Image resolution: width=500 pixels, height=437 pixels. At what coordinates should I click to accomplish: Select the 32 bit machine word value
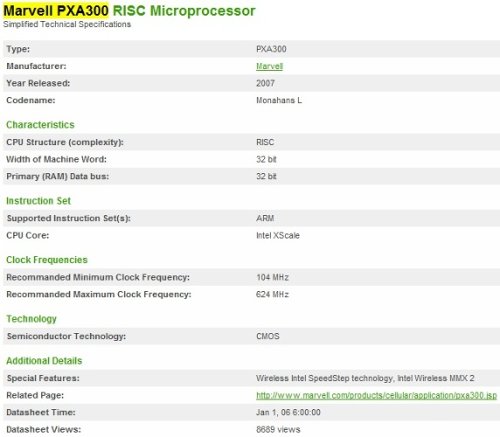(266, 159)
